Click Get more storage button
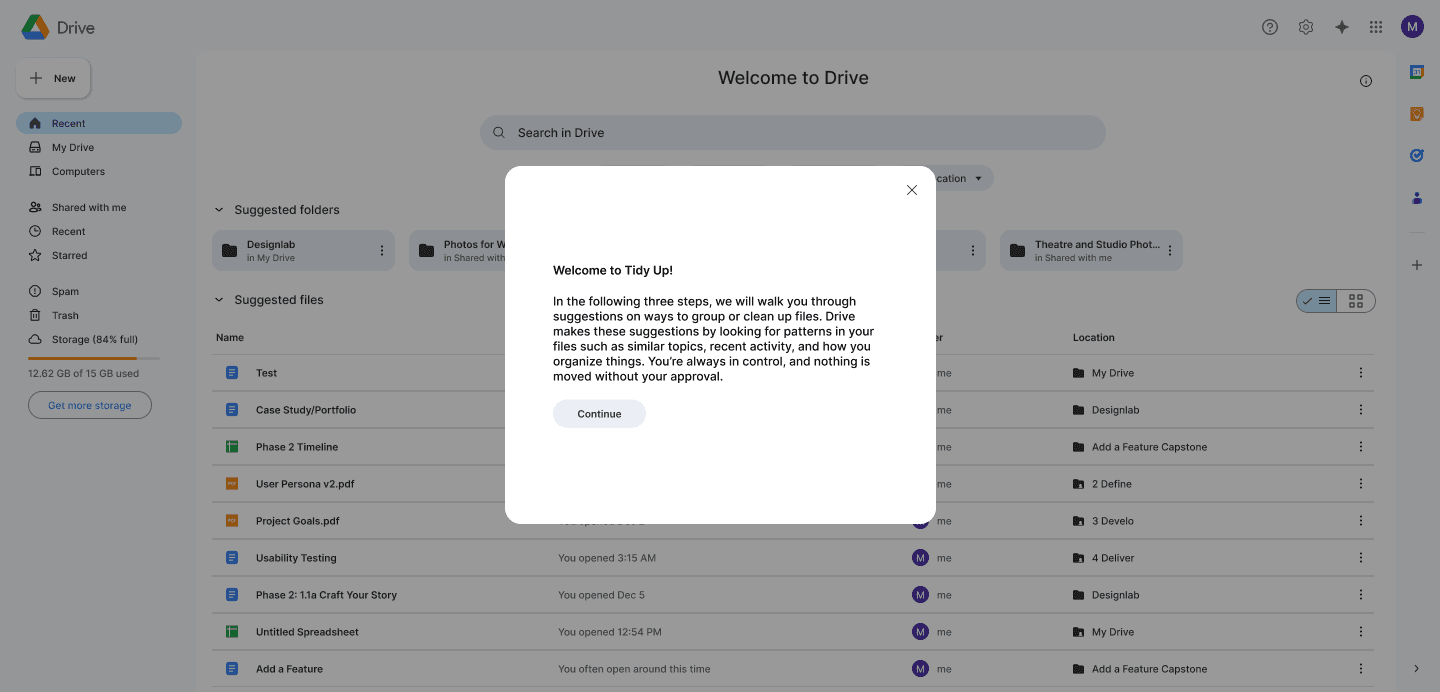The height and width of the screenshot is (692, 1440). click(90, 405)
